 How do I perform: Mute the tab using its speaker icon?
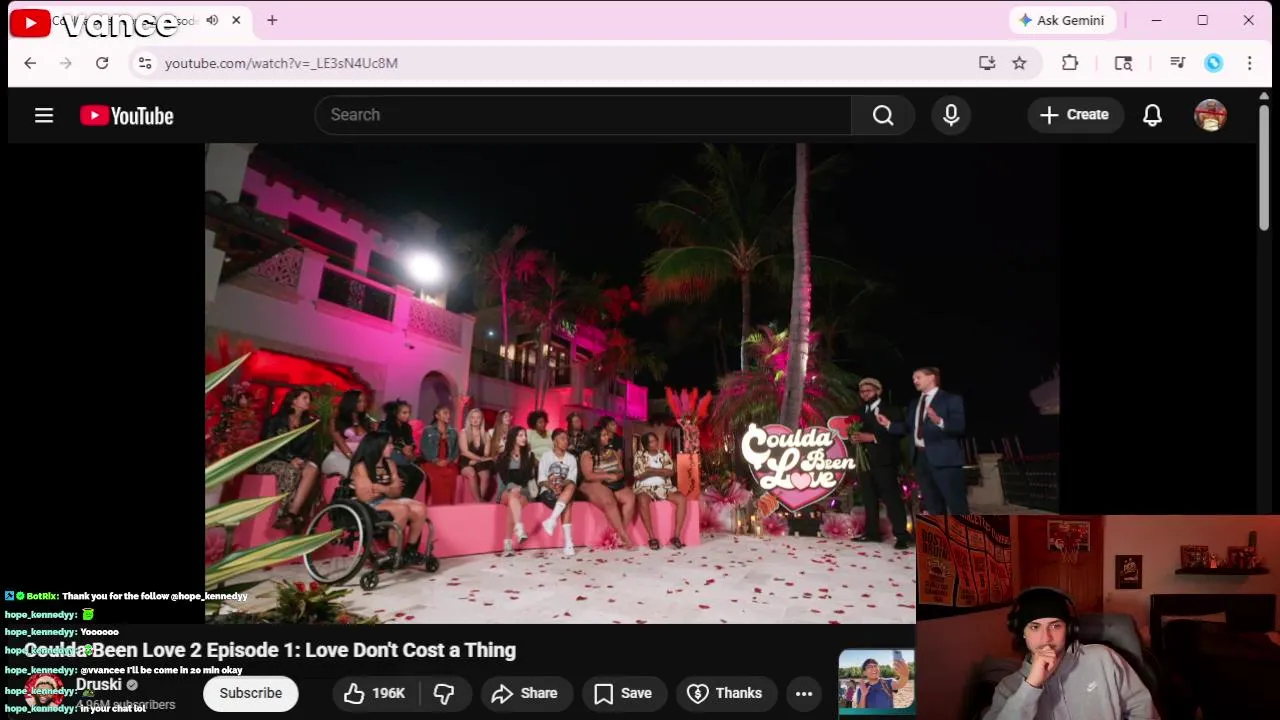point(212,20)
